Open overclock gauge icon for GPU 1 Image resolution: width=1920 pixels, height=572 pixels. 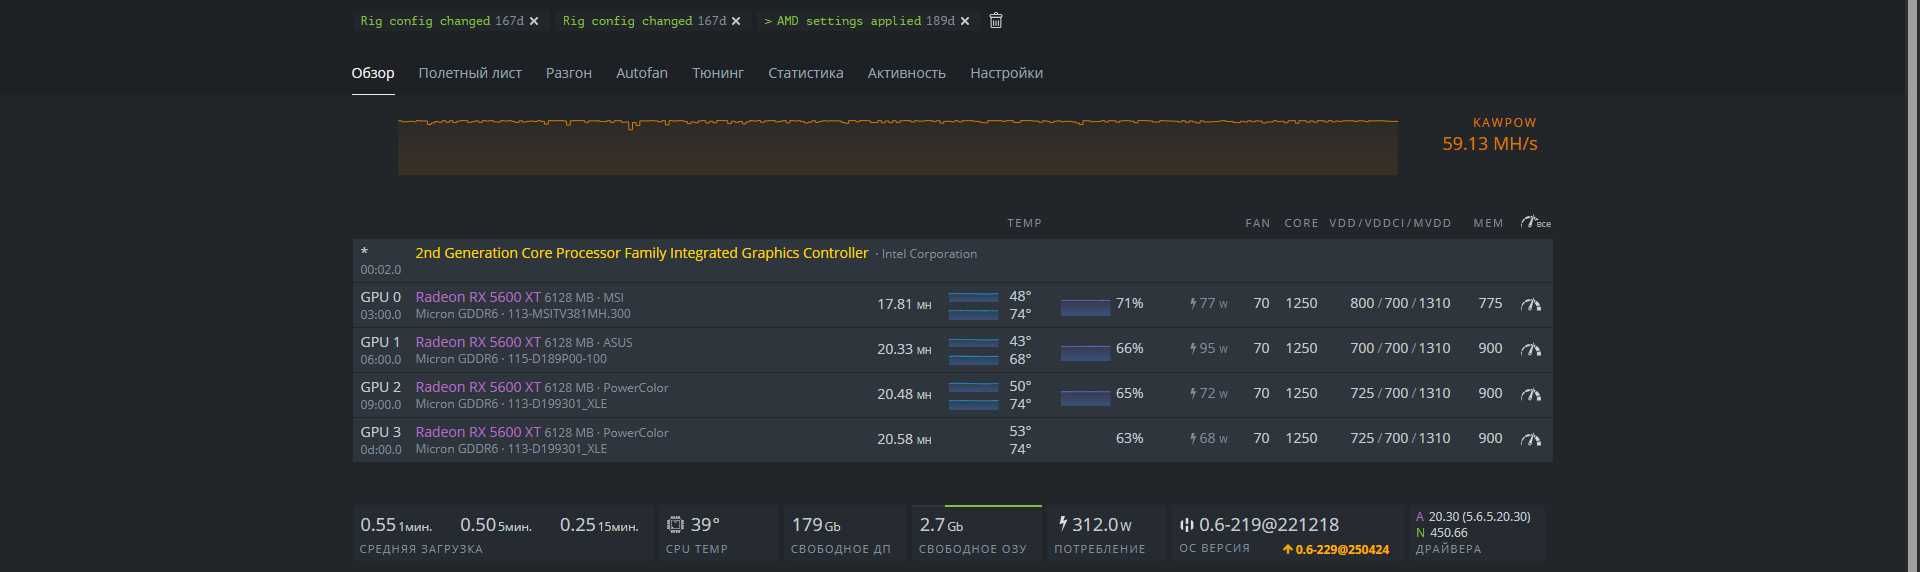click(1531, 349)
